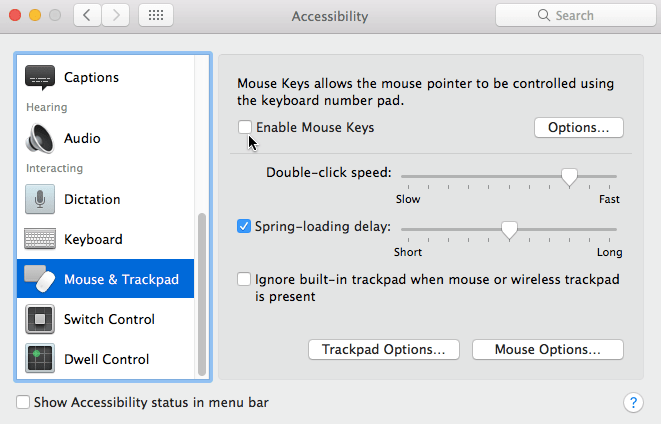The width and height of the screenshot is (661, 424).
Task: Click the Show All grid icon
Action: pos(156,16)
